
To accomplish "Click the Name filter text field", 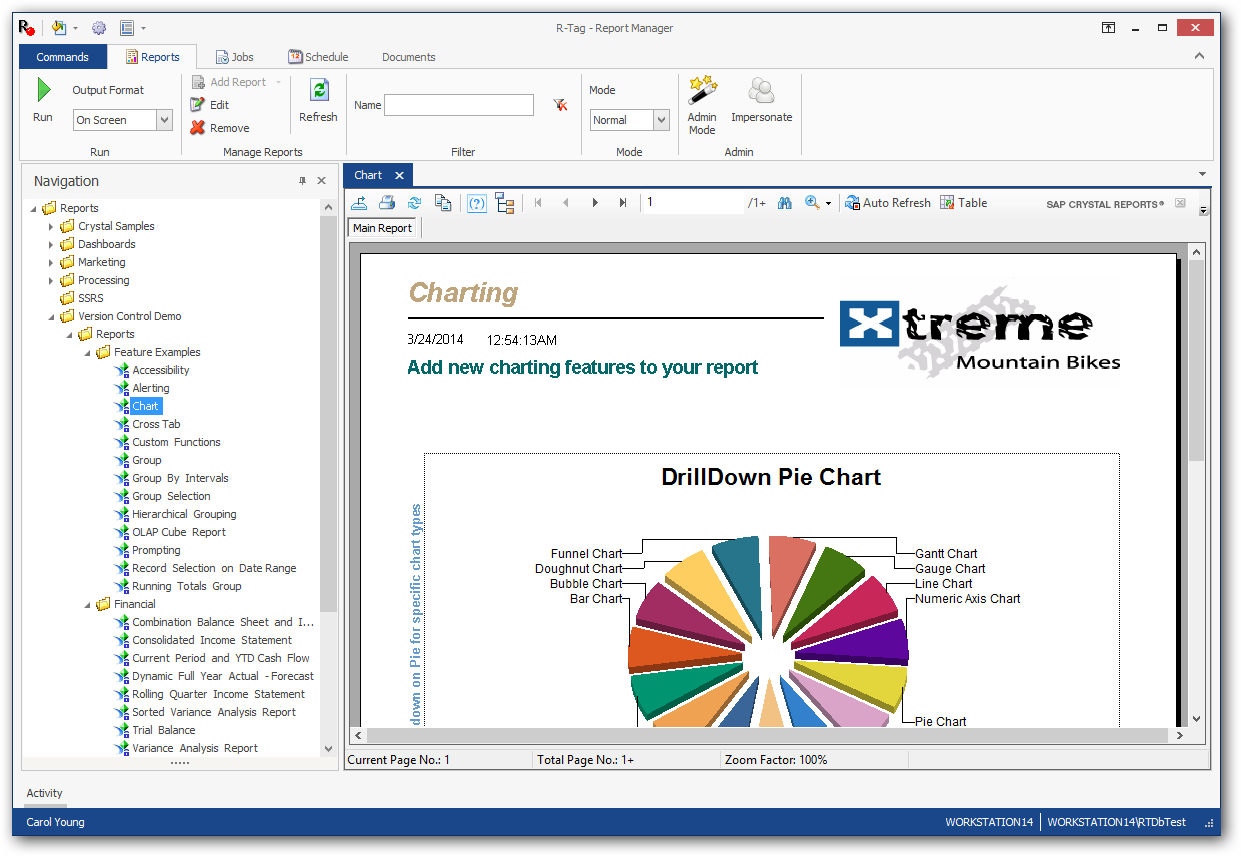I will pyautogui.click(x=459, y=105).
